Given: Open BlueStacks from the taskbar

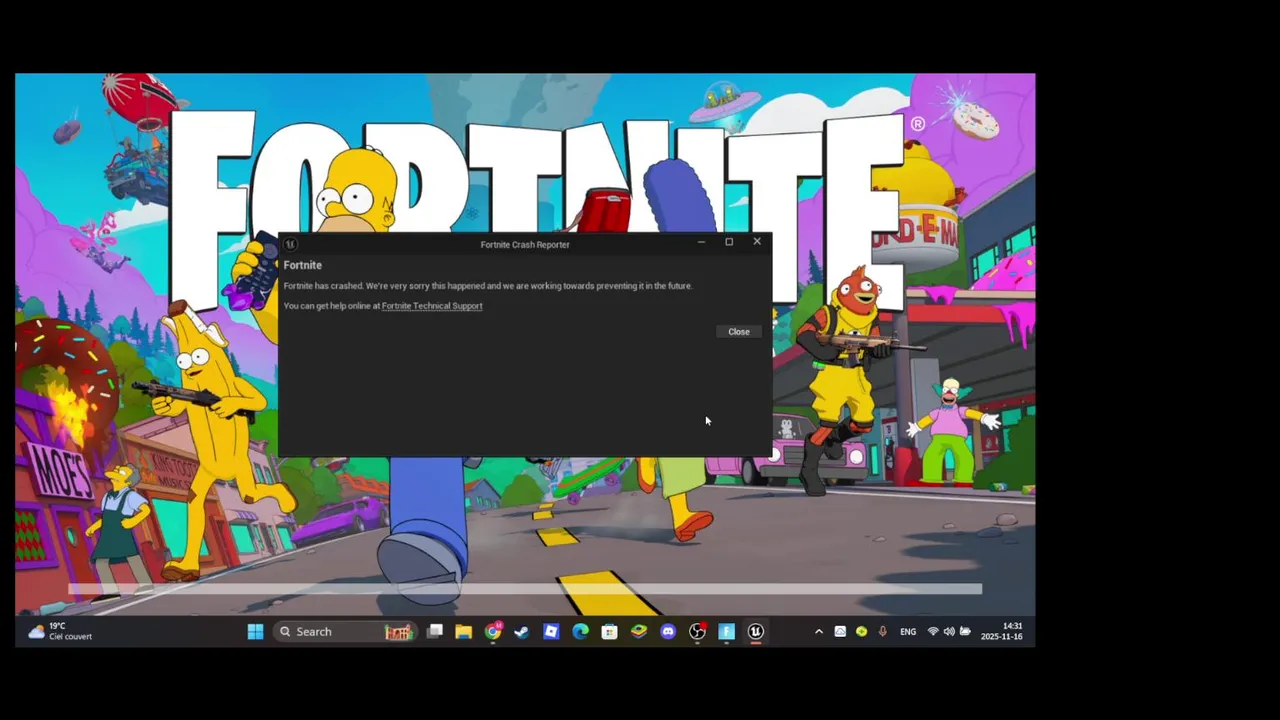Looking at the screenshot, I should (x=639, y=631).
